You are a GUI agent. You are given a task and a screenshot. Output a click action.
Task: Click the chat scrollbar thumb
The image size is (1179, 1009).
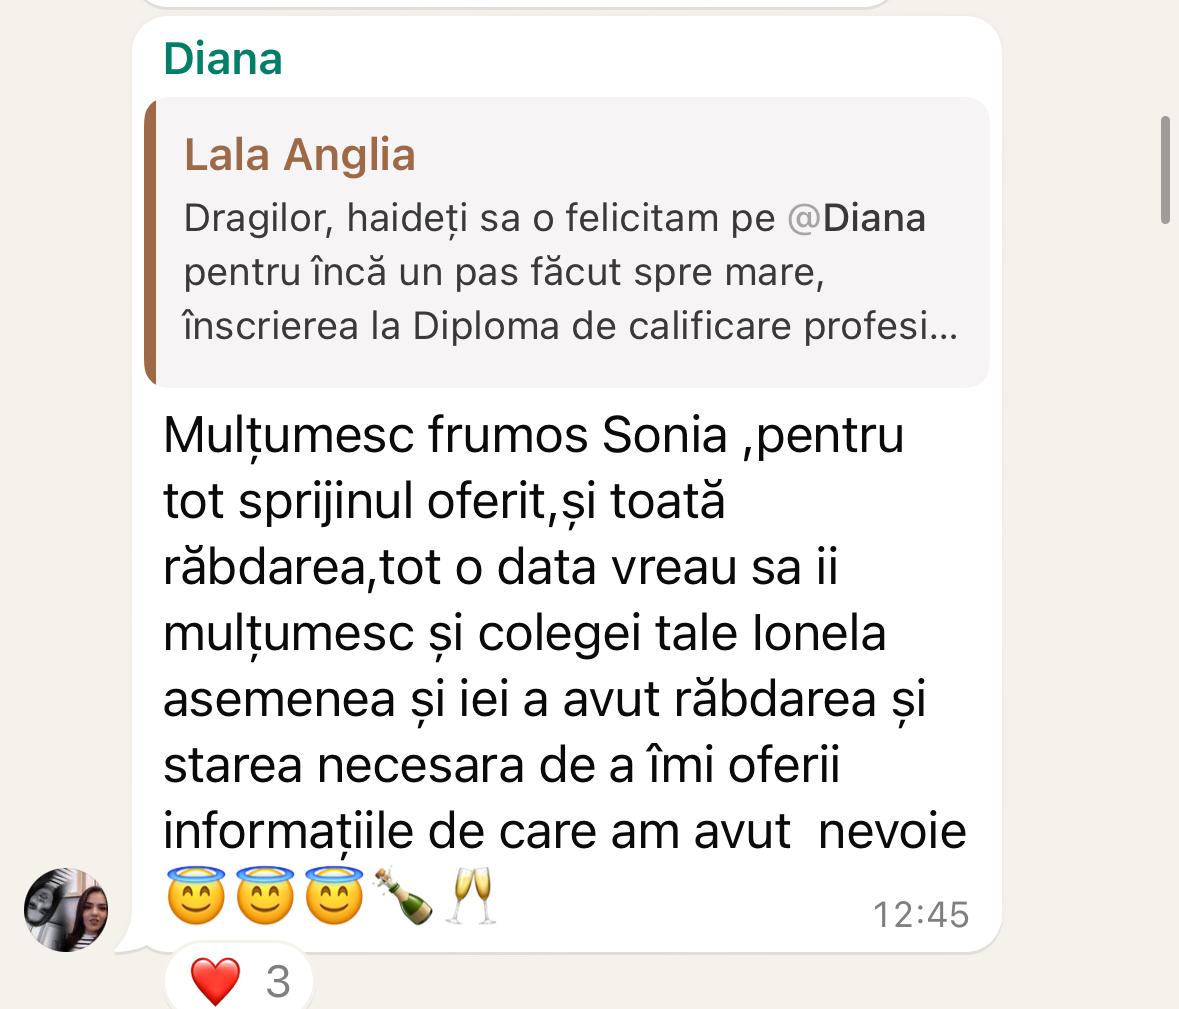point(1165,170)
